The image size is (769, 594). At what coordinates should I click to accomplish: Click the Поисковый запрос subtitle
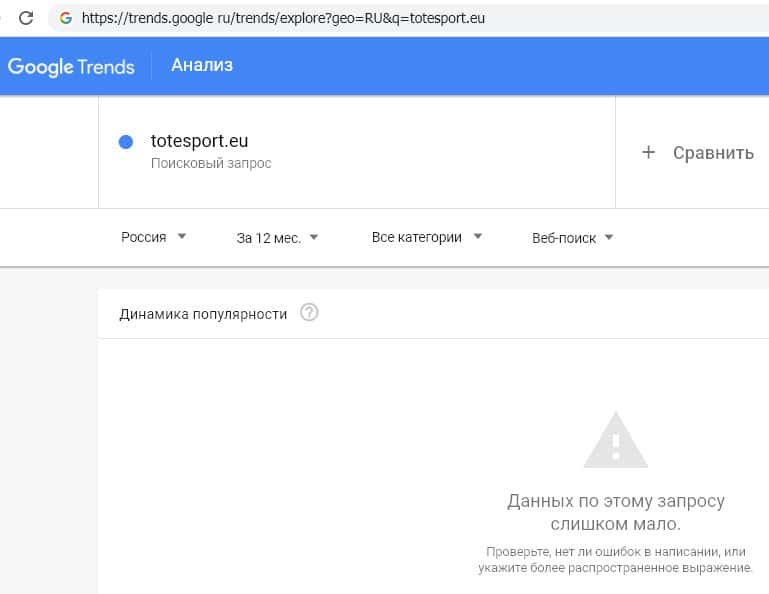tap(211, 163)
